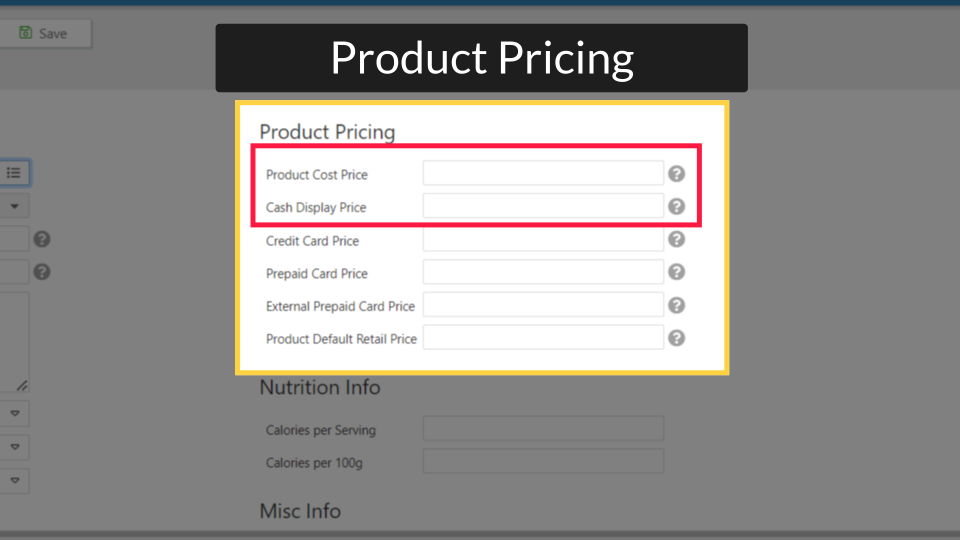
Task: Open the filled-arrow dropdown below list icon
Action: [x=14, y=206]
